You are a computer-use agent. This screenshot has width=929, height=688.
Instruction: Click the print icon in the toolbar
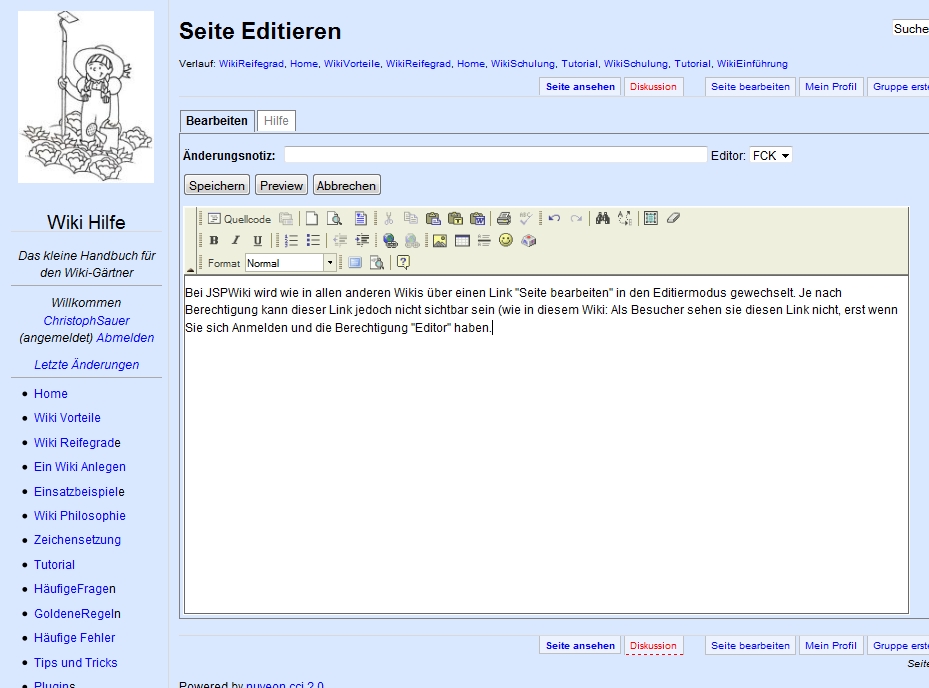(504, 219)
